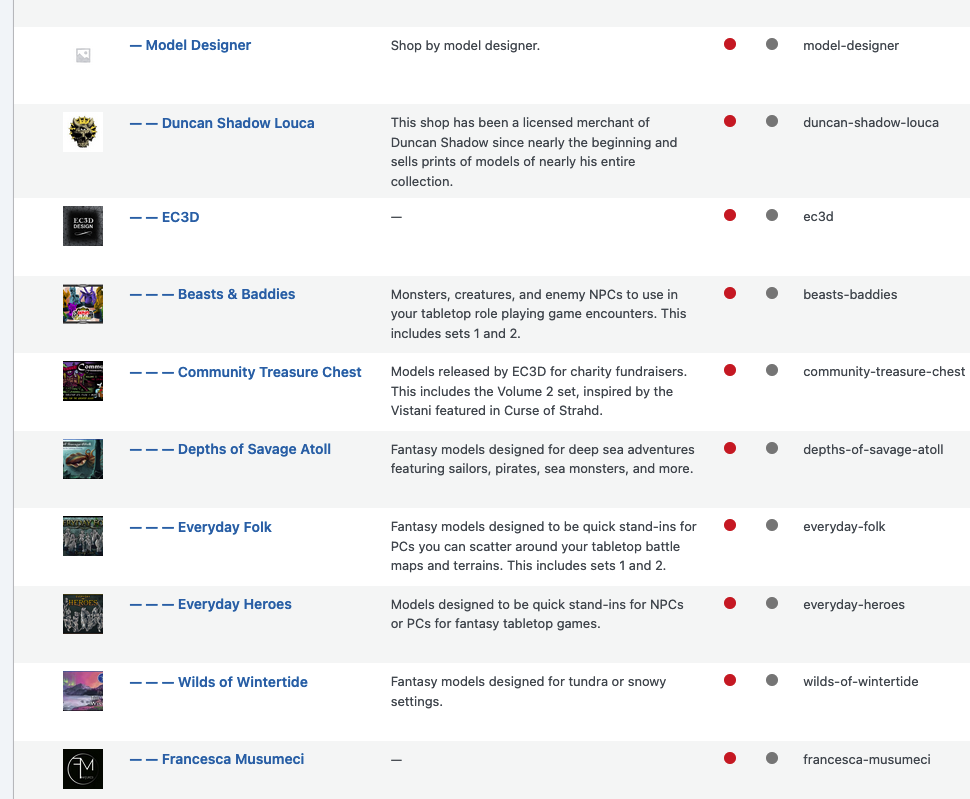
Task: Click the Everyday Folk thumbnail image
Action: tap(83, 536)
